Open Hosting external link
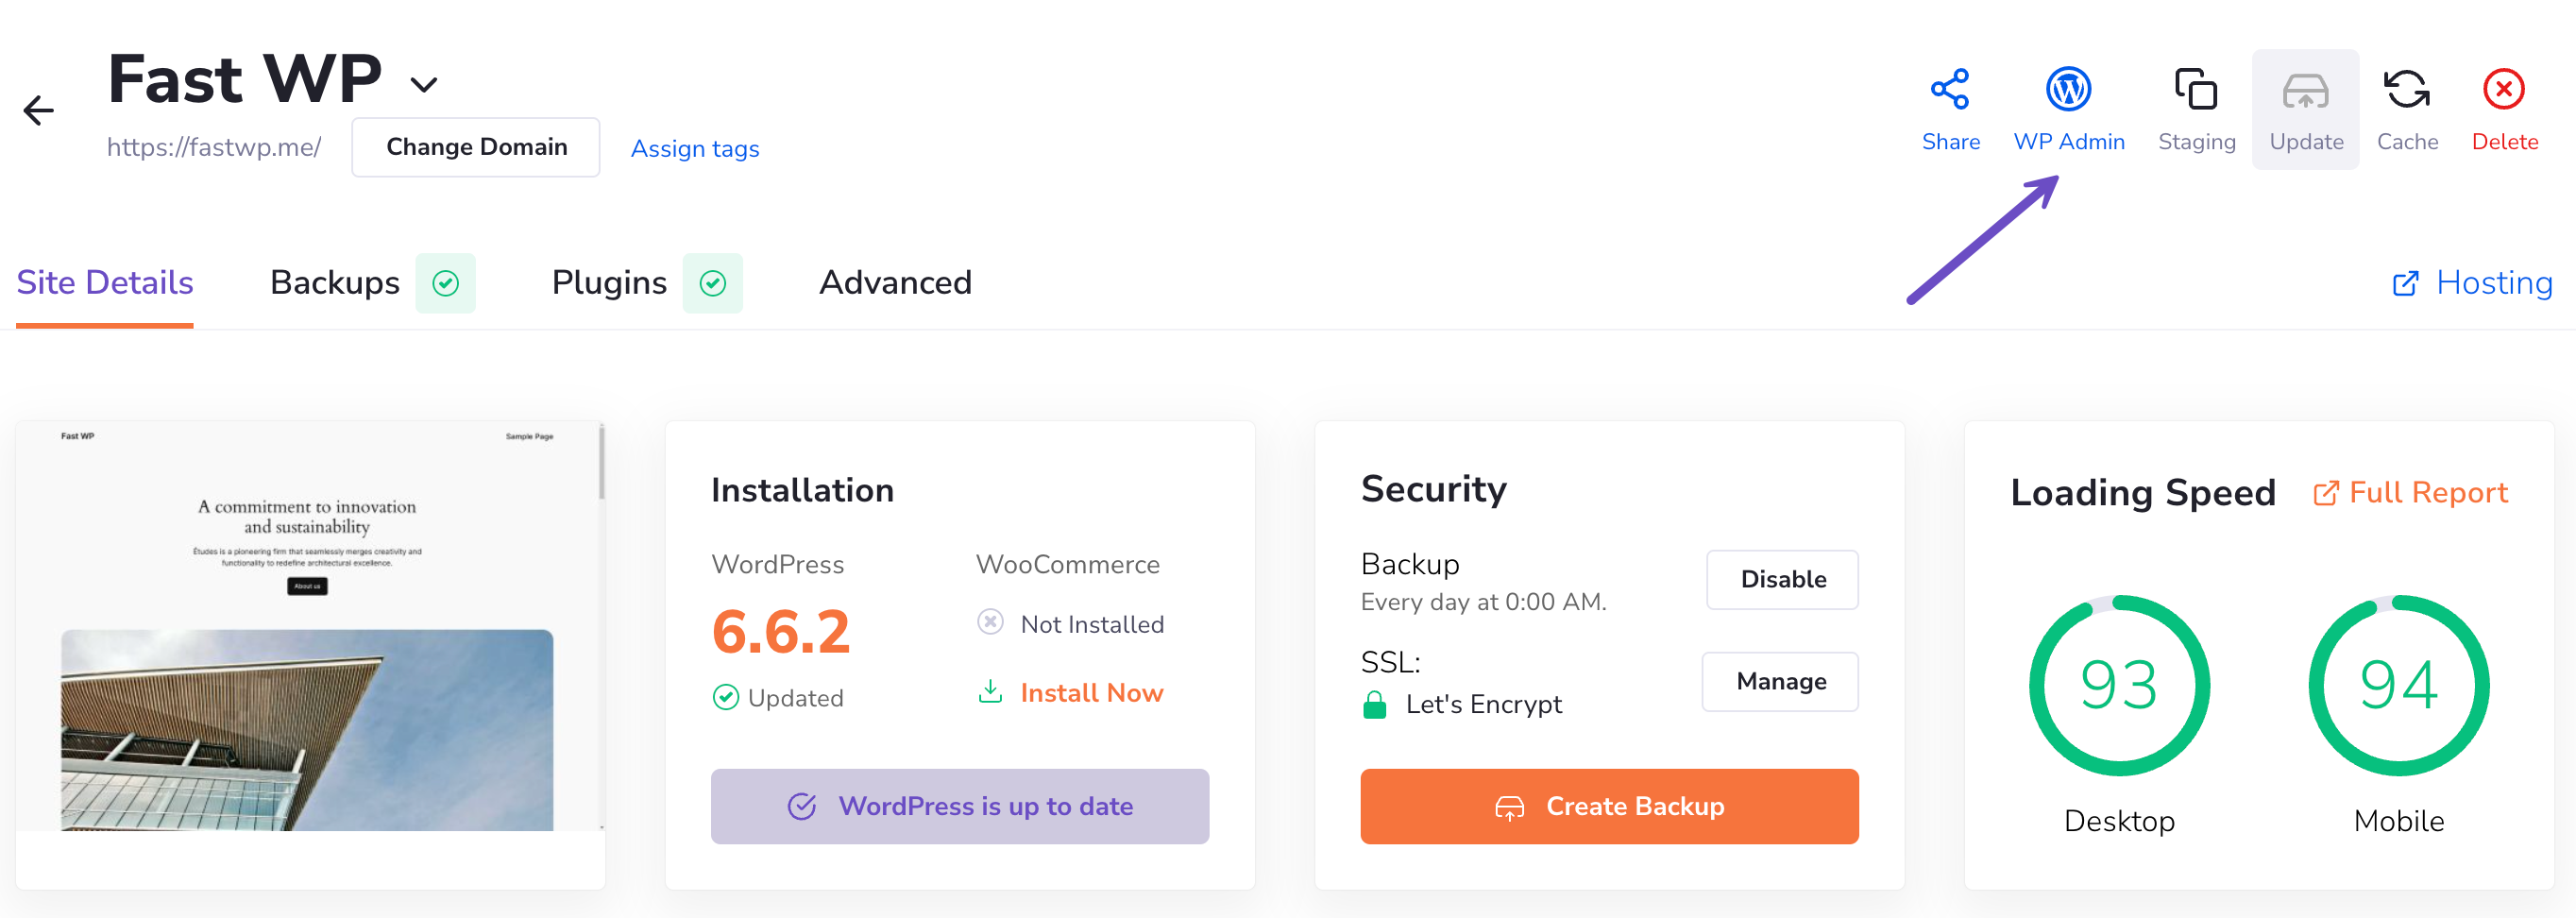Viewport: 2576px width, 918px height. [x=2472, y=283]
